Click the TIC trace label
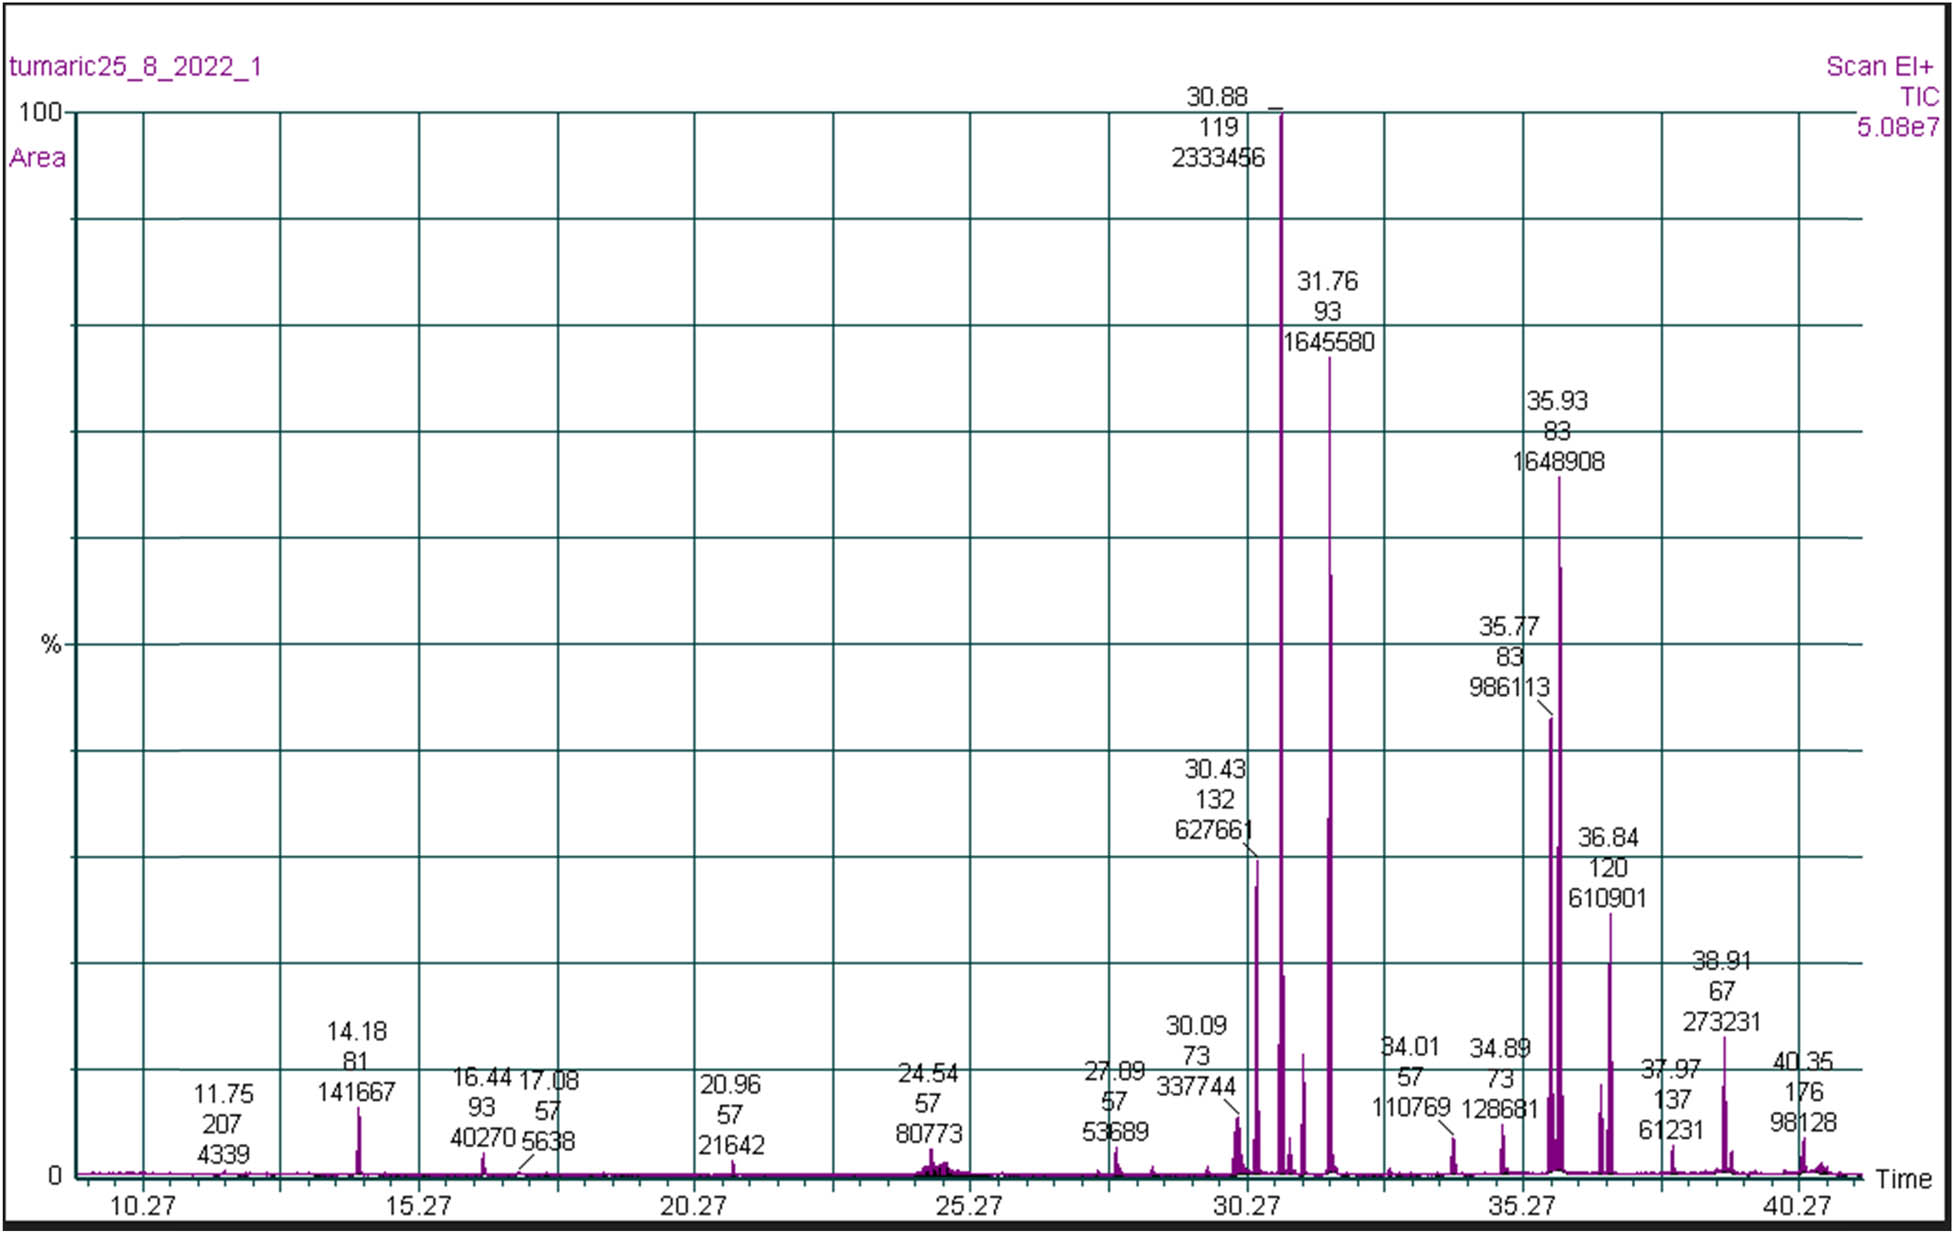Image resolution: width=1954 pixels, height=1234 pixels. tap(1919, 97)
